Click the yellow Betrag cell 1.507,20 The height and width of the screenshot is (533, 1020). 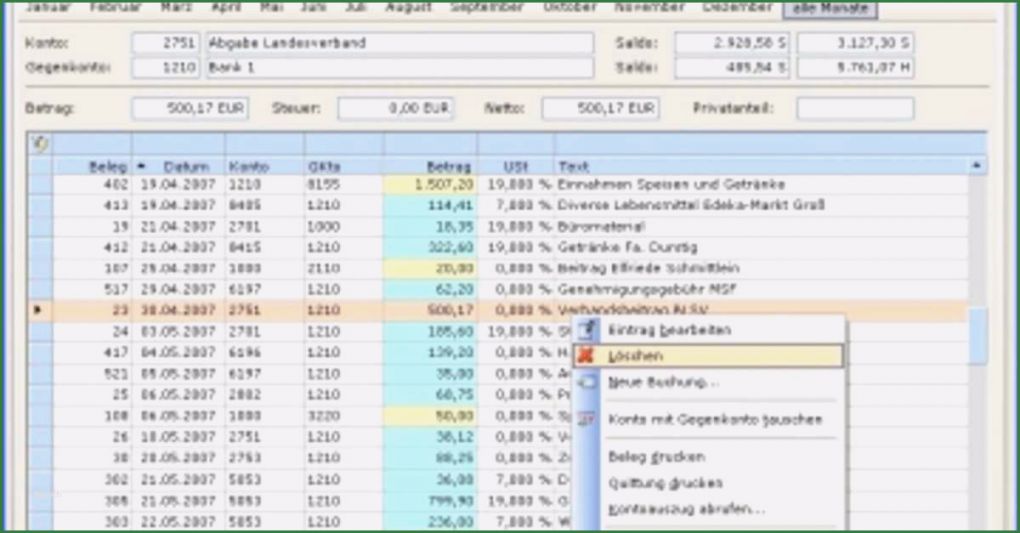coord(430,185)
